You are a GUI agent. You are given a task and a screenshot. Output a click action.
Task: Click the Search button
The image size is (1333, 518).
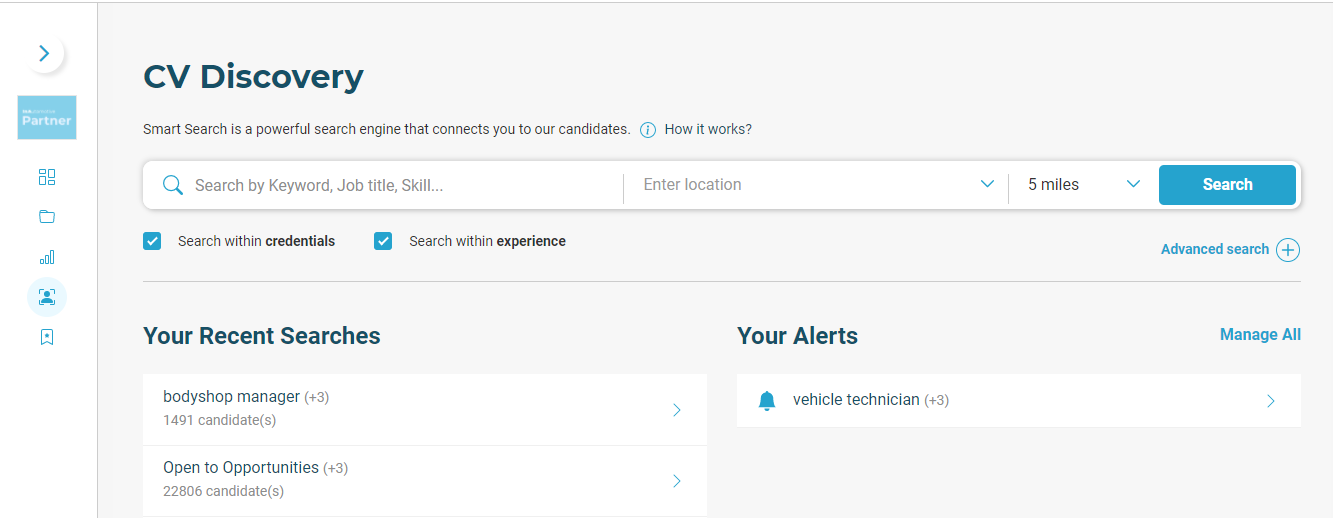click(1227, 185)
